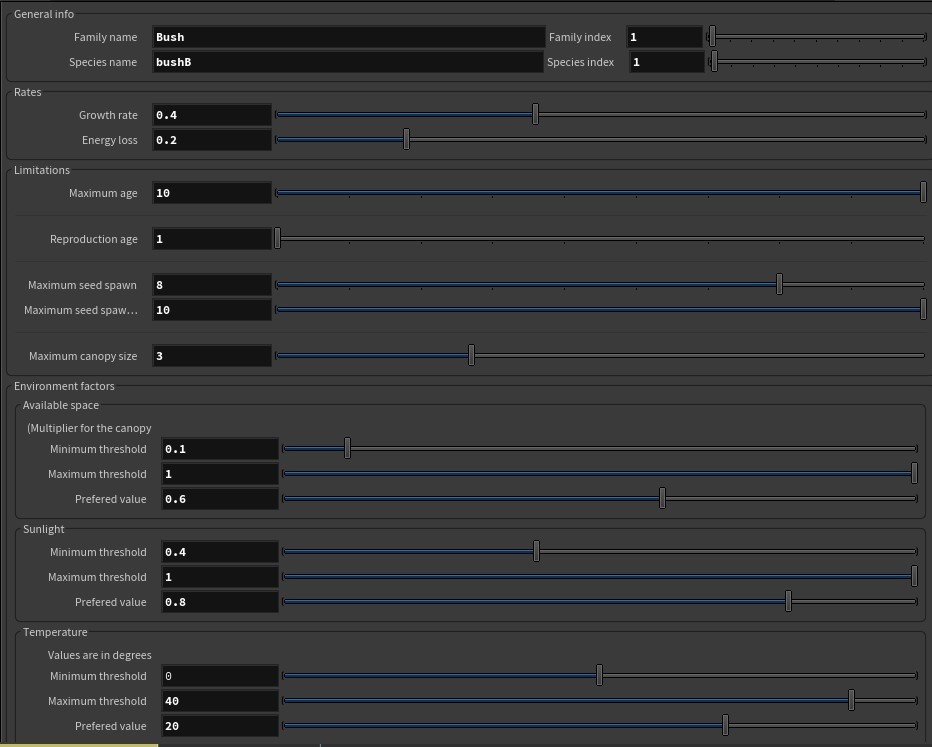Click Sunlight Prefered value field 0.8
This screenshot has height=747, width=932.
point(220,601)
